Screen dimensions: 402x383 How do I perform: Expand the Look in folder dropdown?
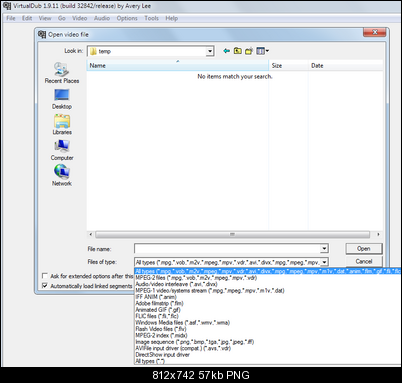pyautogui.click(x=210, y=51)
